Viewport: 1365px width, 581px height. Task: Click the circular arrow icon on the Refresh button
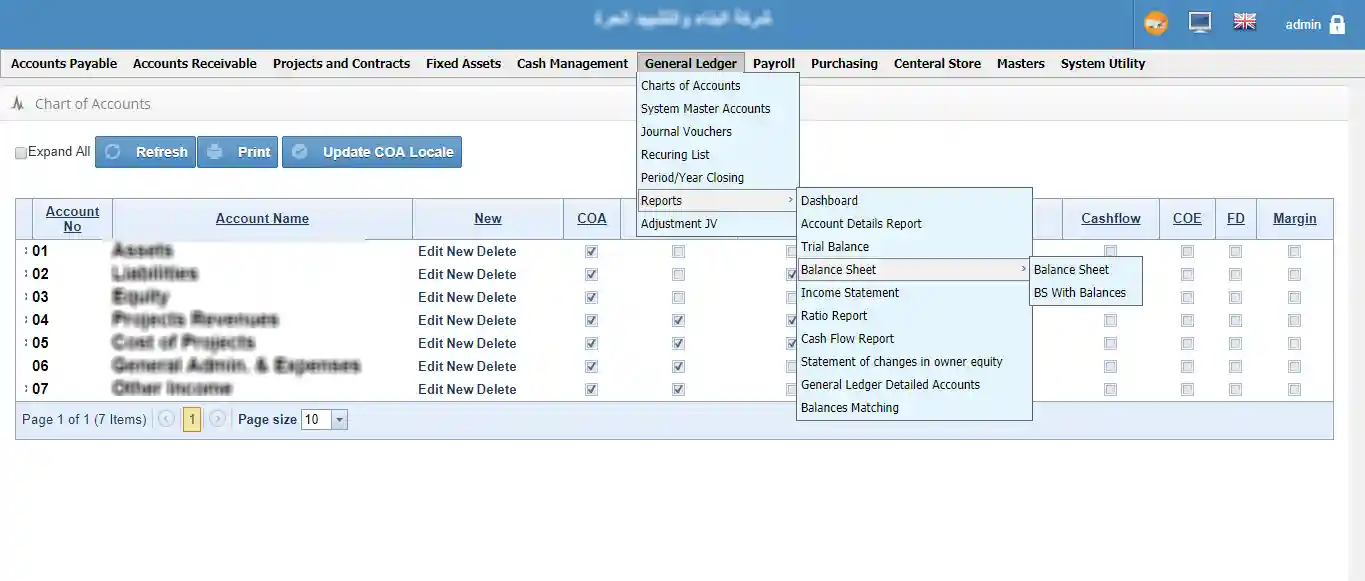tap(113, 152)
